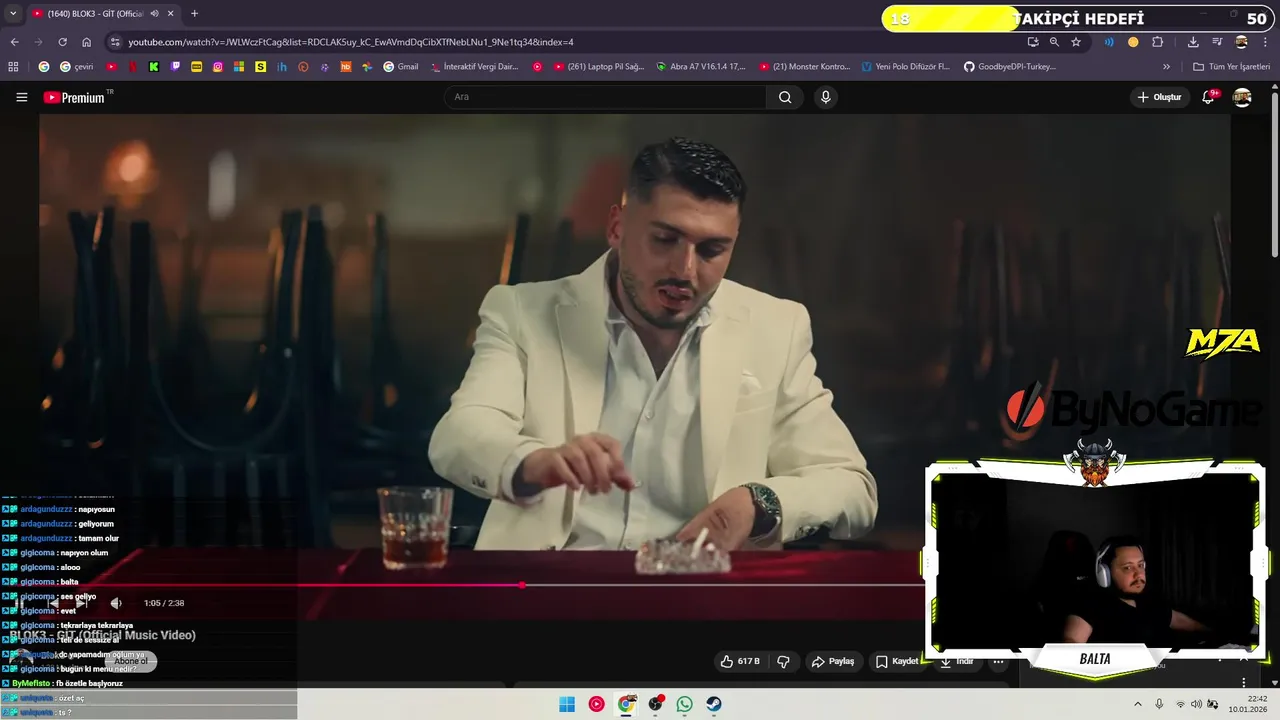
Task: Click the Kaydet save button
Action: click(x=897, y=661)
